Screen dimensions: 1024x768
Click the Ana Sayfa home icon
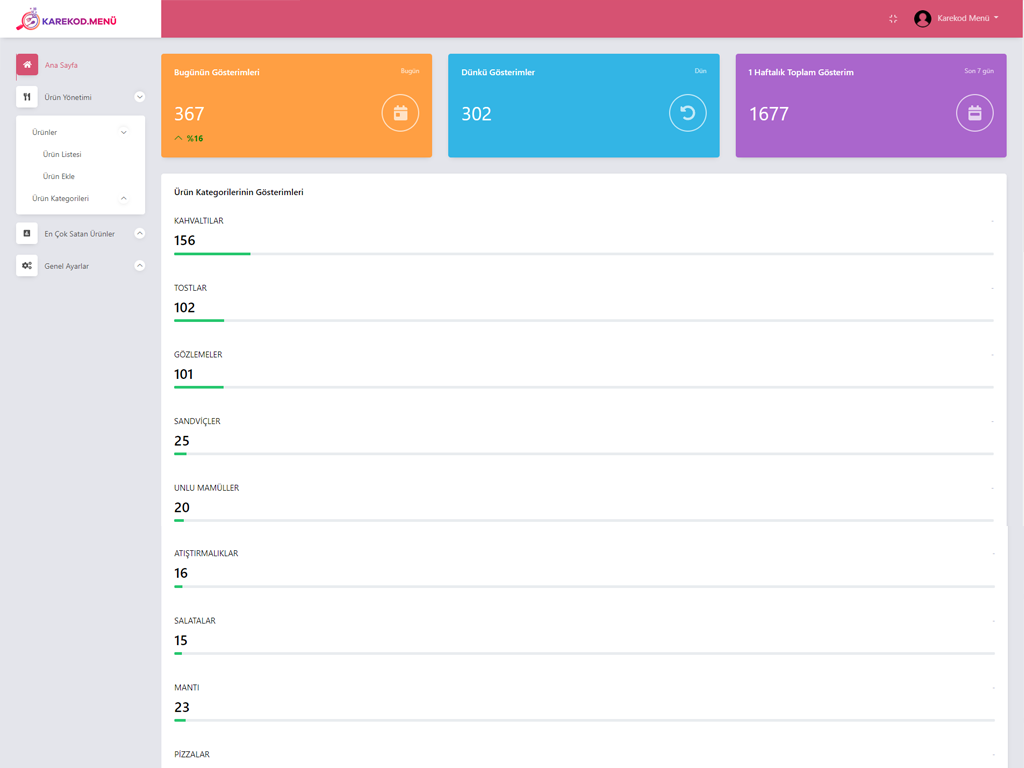(x=27, y=65)
